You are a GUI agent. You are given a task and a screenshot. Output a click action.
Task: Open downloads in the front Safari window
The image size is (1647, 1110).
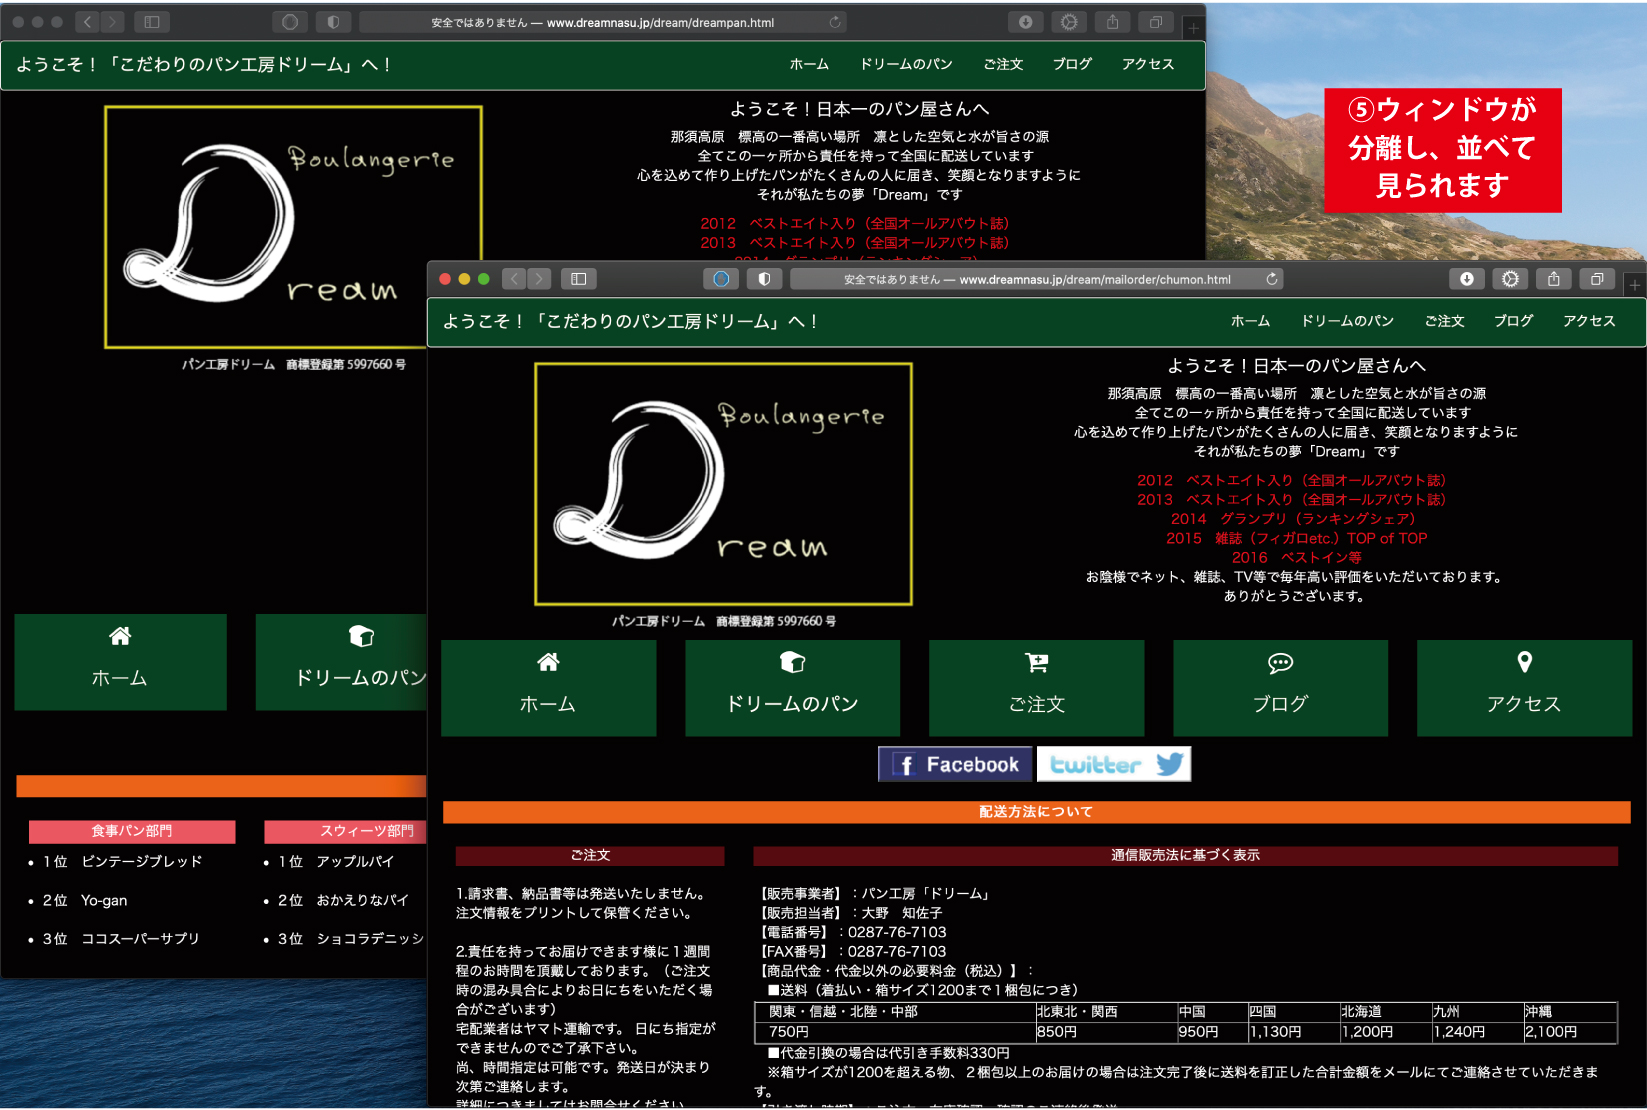1466,279
